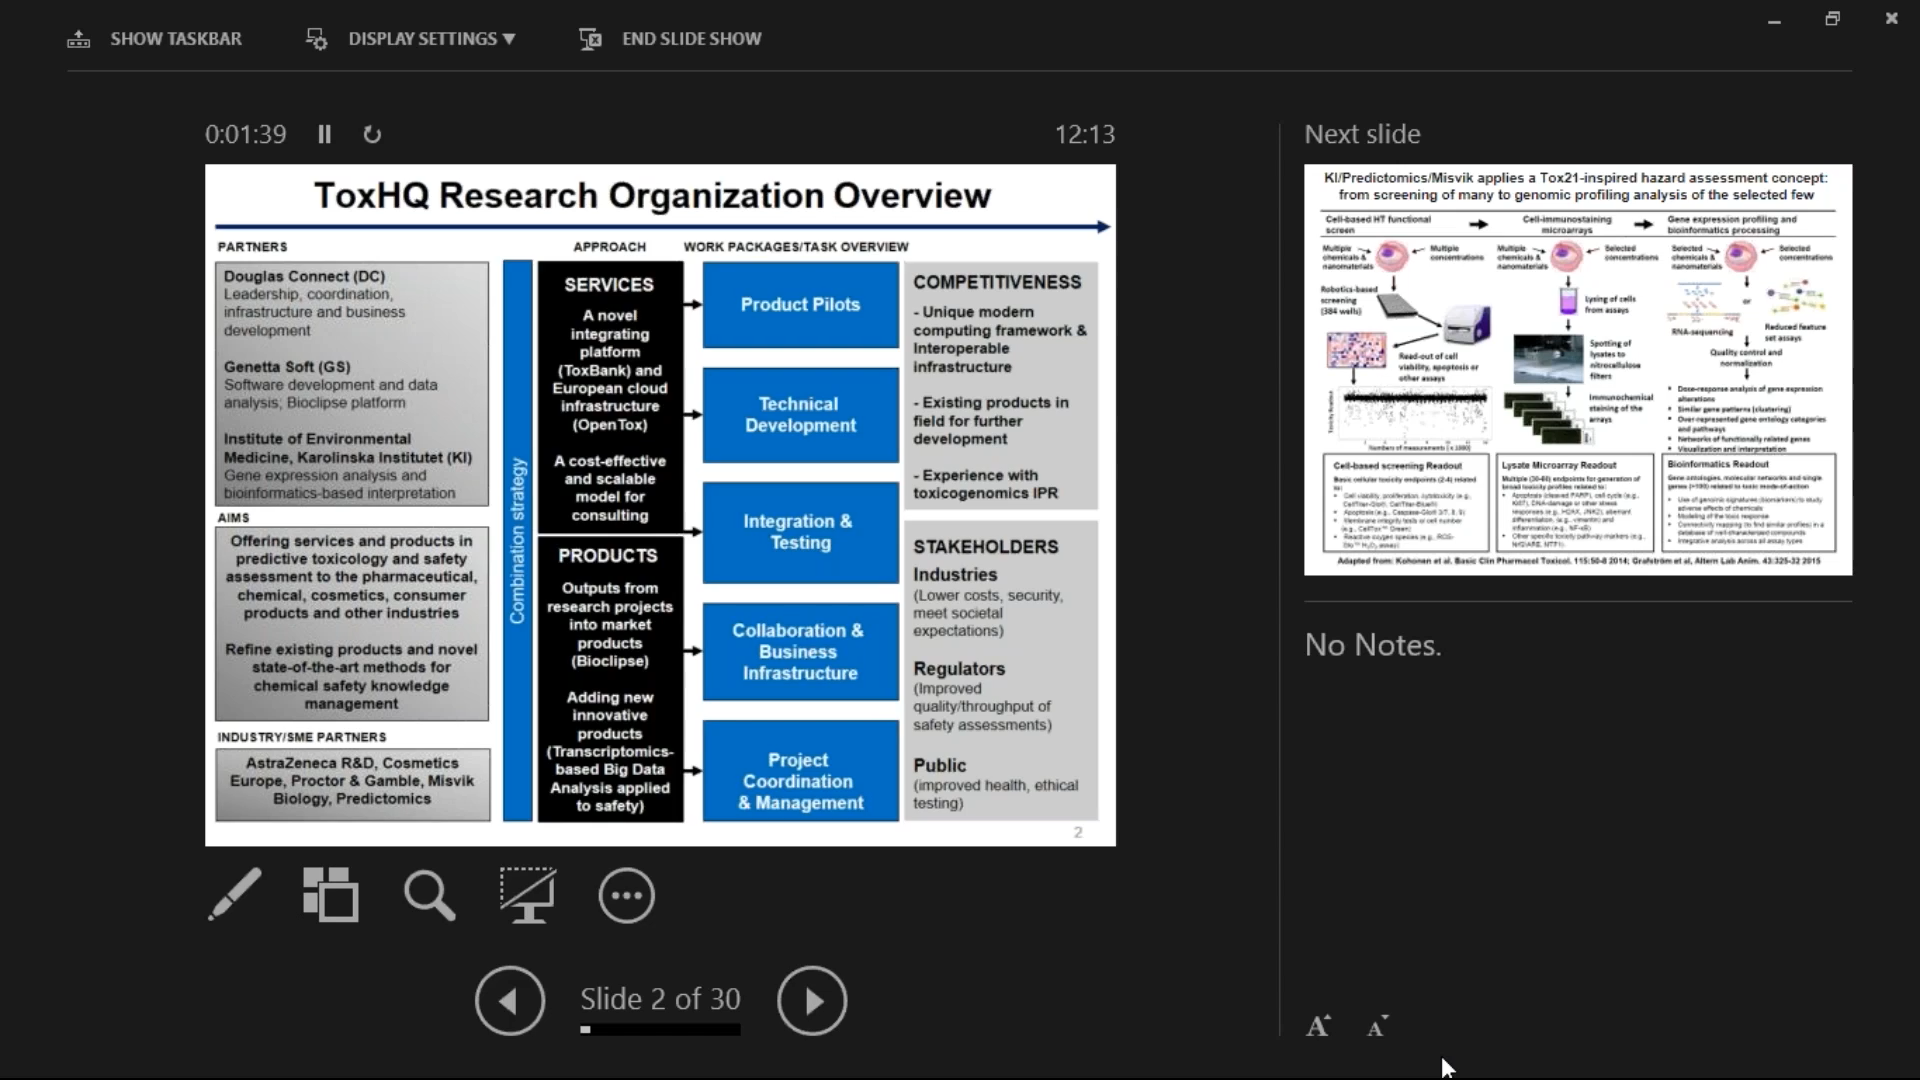Open more slide show options ellipsis
The image size is (1920, 1080).
click(626, 896)
